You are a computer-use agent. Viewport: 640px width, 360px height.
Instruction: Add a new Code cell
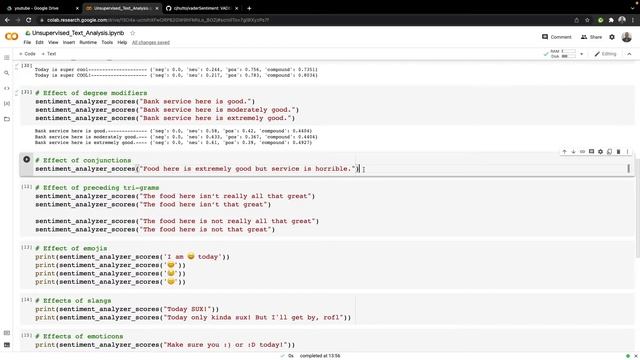[x=27, y=54]
